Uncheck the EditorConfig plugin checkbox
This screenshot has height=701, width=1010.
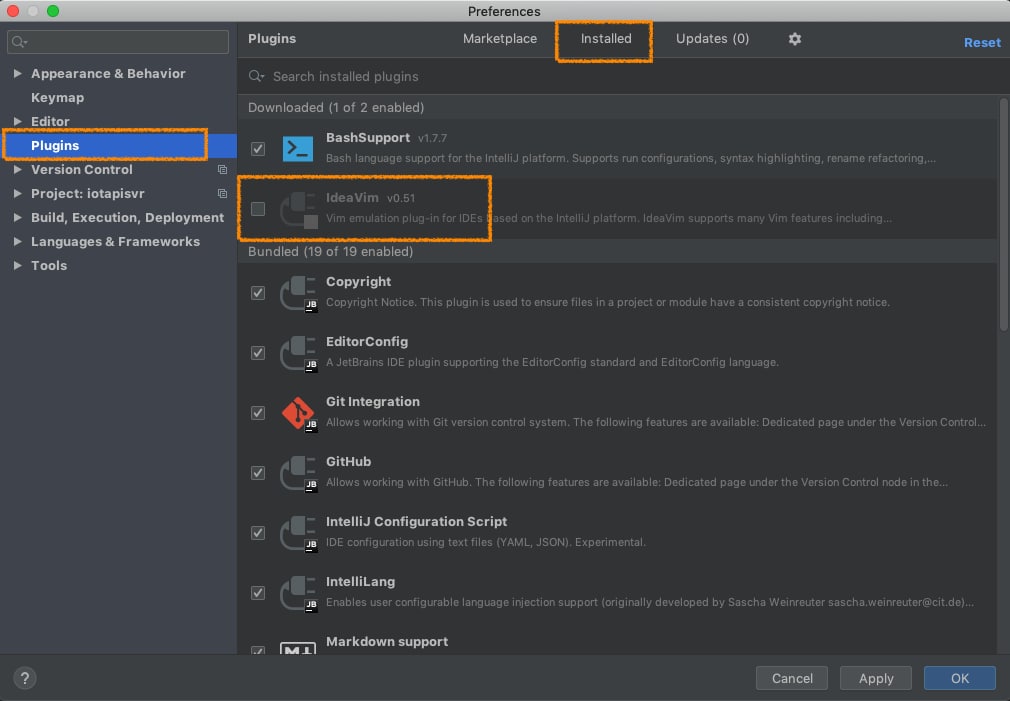click(258, 353)
